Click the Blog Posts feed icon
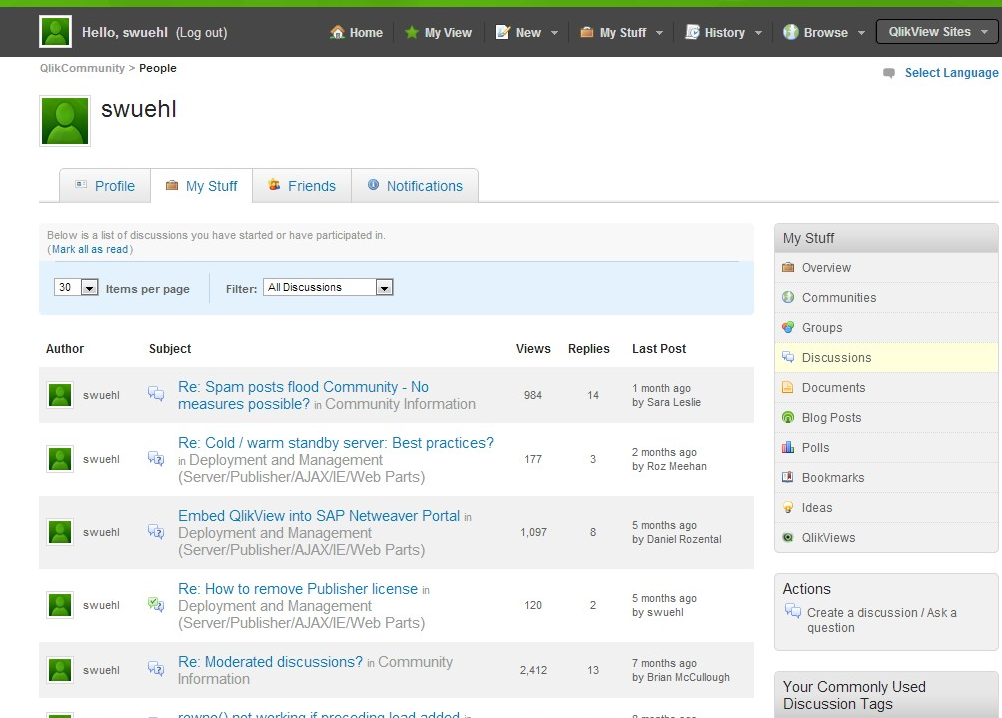Viewport: 1002px width, 718px height. [x=788, y=417]
